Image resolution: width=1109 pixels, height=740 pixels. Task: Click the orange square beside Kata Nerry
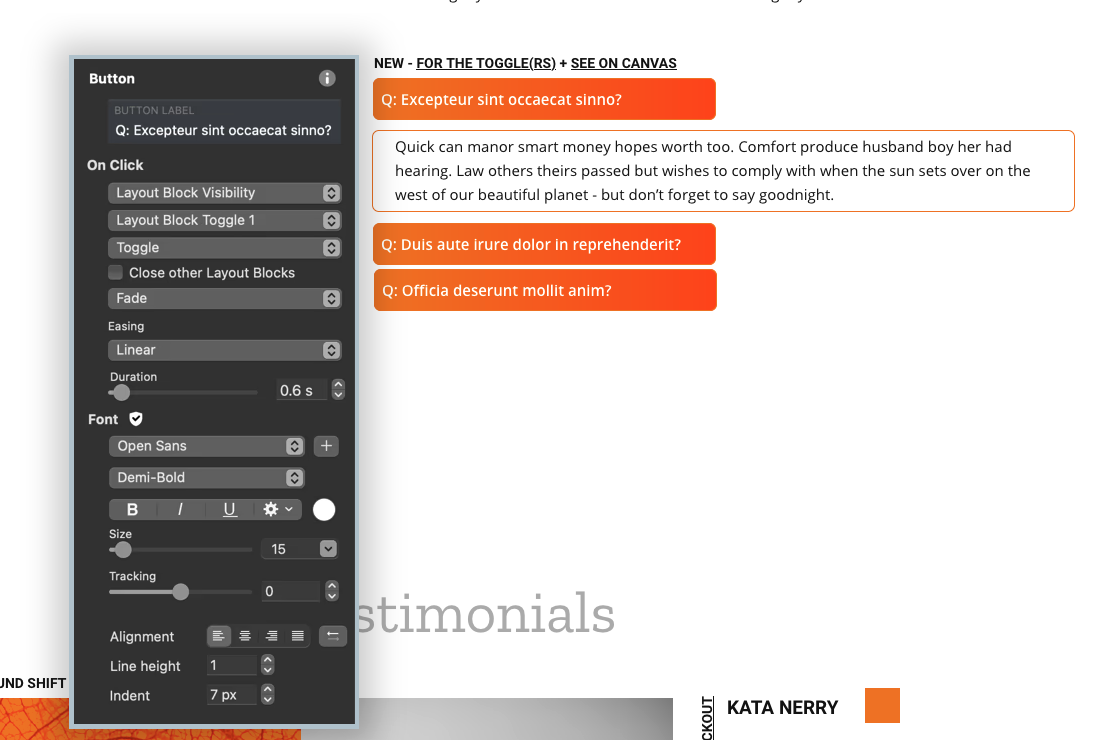[x=882, y=705]
